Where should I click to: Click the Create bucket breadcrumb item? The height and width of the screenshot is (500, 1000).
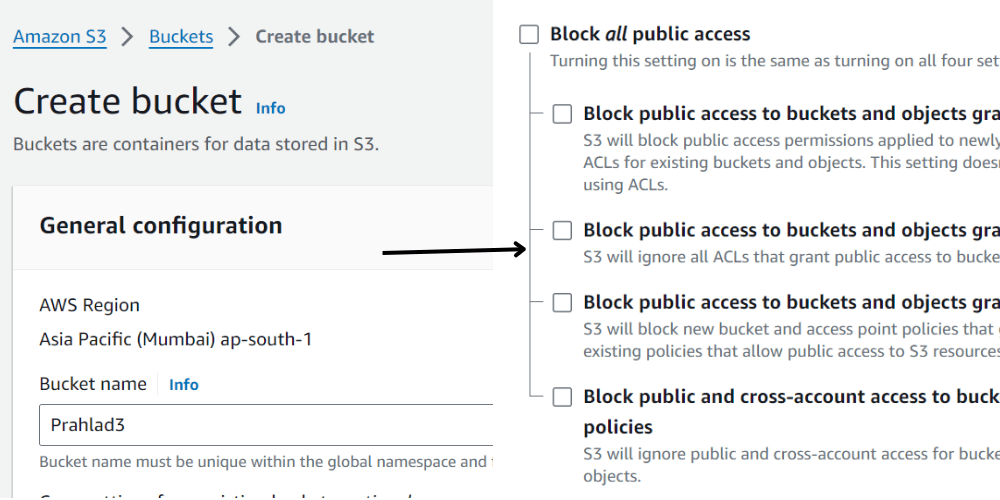pyautogui.click(x=314, y=37)
